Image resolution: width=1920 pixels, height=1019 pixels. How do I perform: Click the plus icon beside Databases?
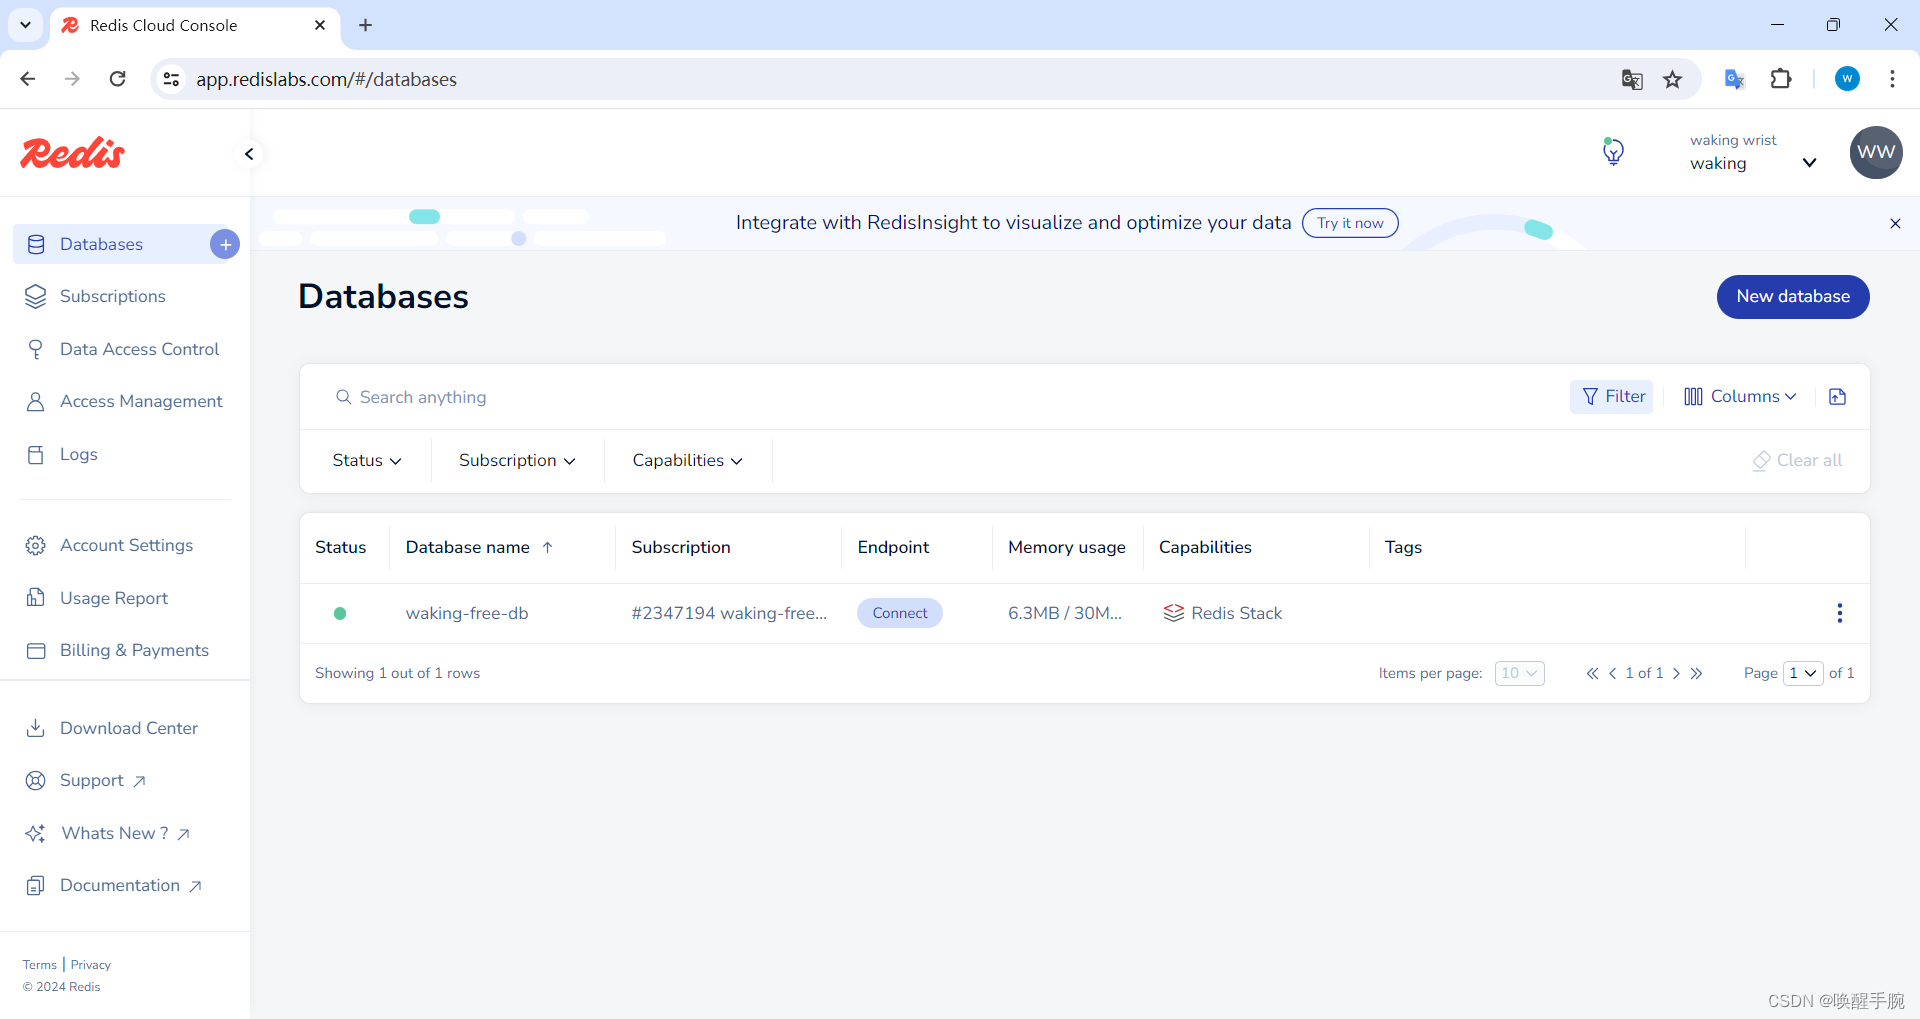225,244
